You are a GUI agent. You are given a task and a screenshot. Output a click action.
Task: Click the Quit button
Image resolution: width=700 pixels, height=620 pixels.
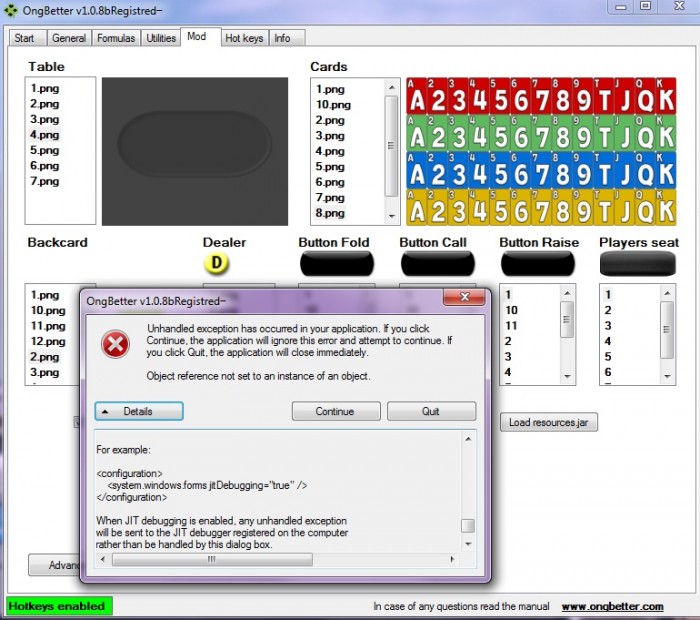click(x=431, y=411)
